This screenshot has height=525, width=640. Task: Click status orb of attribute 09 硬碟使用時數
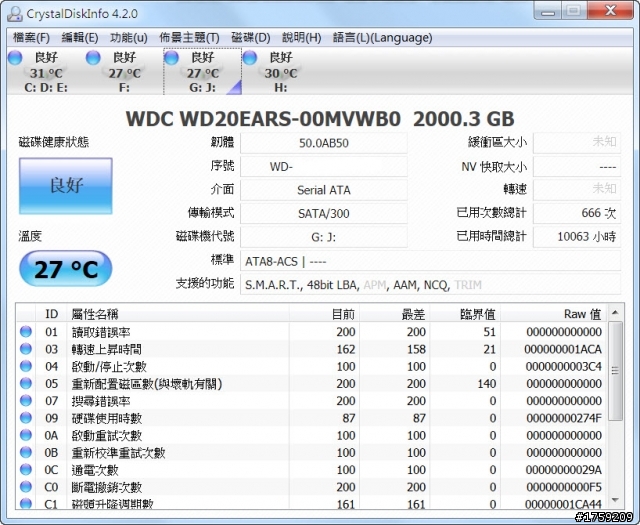tap(26, 418)
